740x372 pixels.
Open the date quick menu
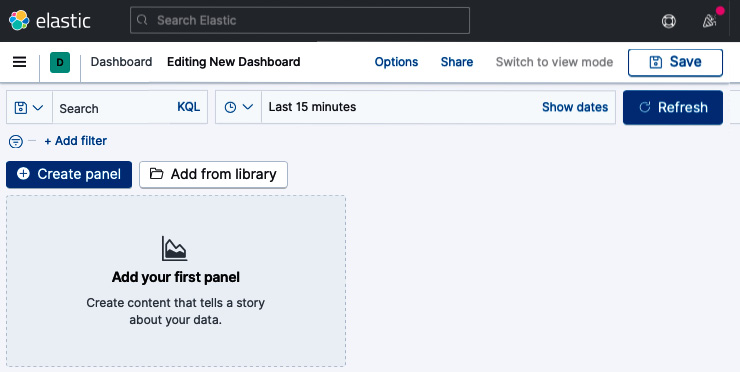pos(238,107)
